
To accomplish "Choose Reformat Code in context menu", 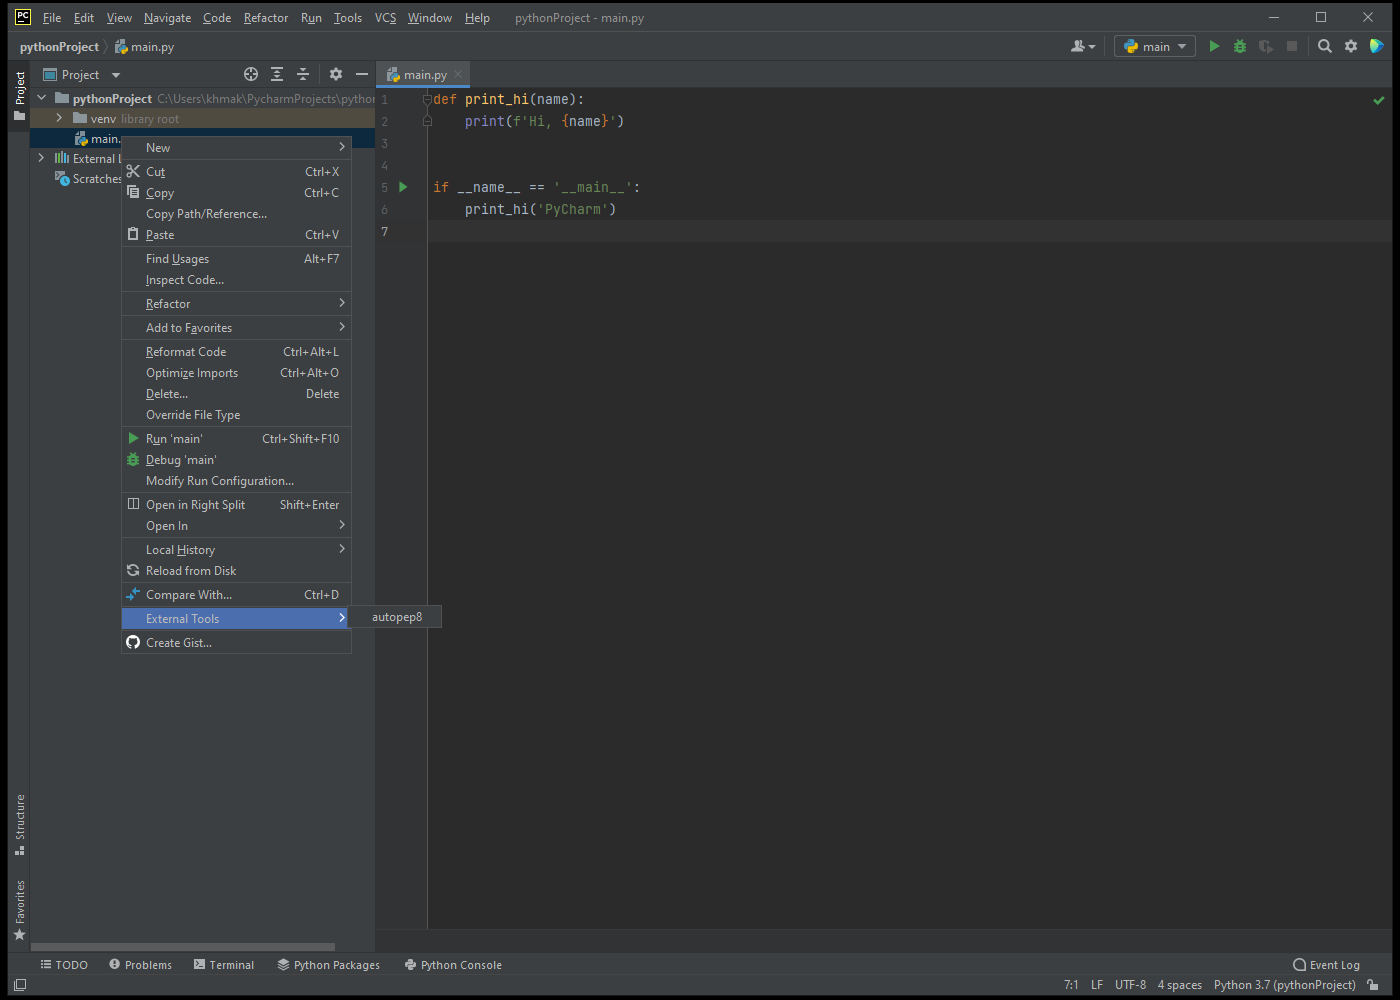I will 186,352.
